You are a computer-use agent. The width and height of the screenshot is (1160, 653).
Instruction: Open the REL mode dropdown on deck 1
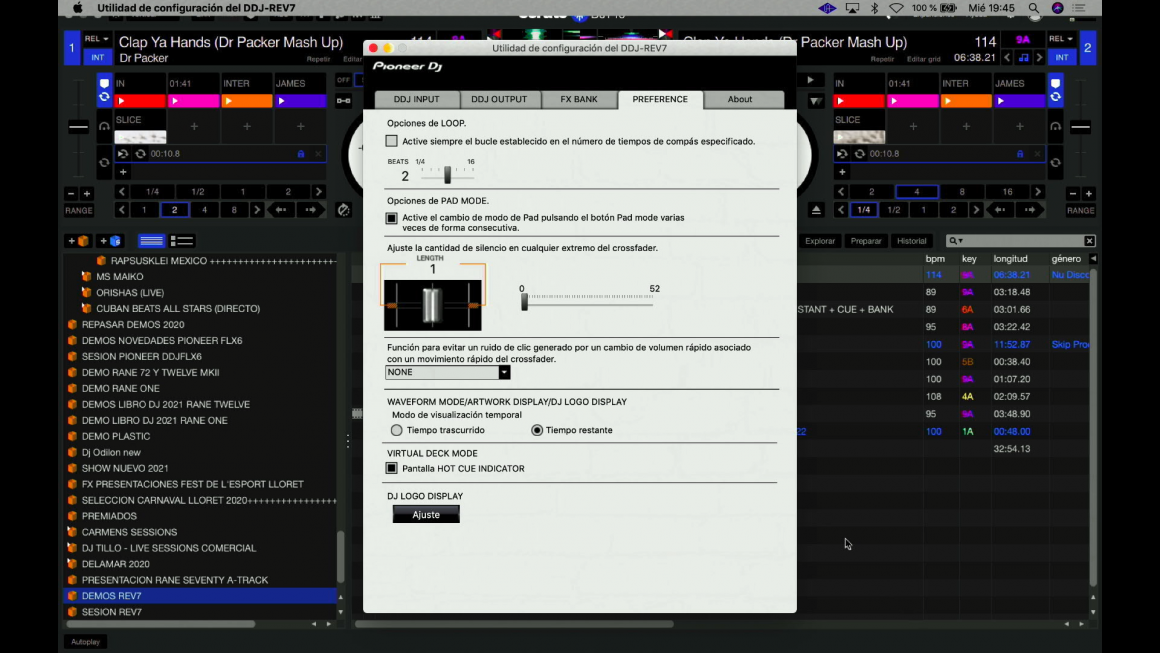point(97,39)
